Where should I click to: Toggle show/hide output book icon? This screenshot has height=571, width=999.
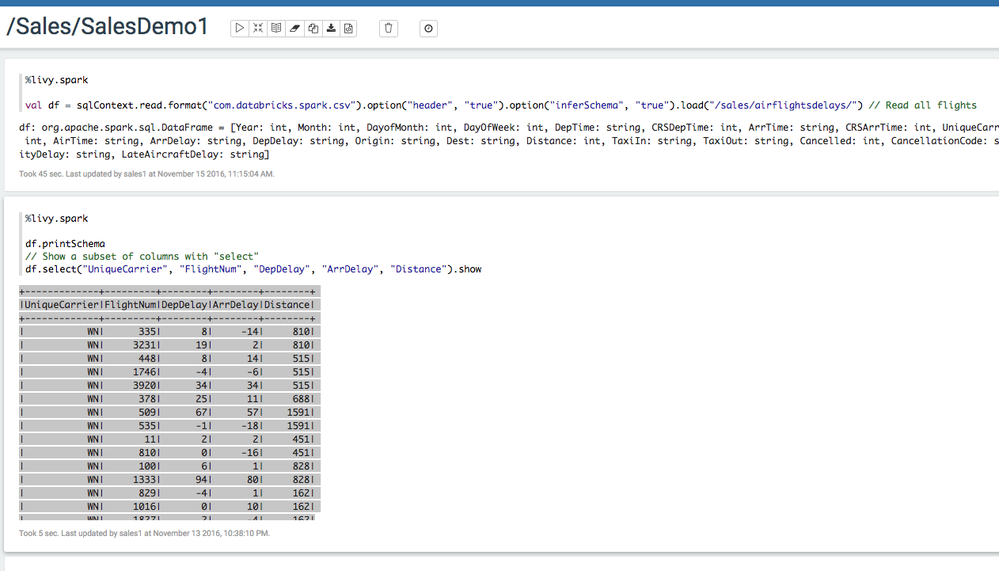point(276,29)
